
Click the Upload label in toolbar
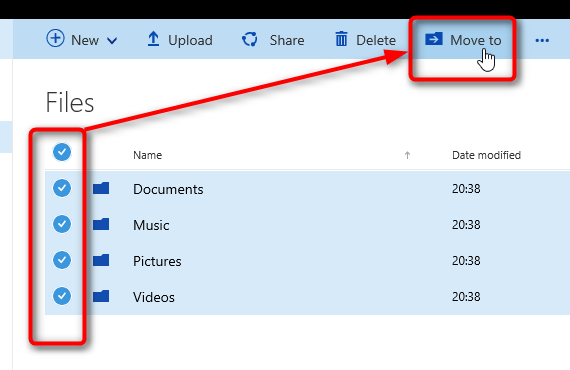[x=190, y=40]
